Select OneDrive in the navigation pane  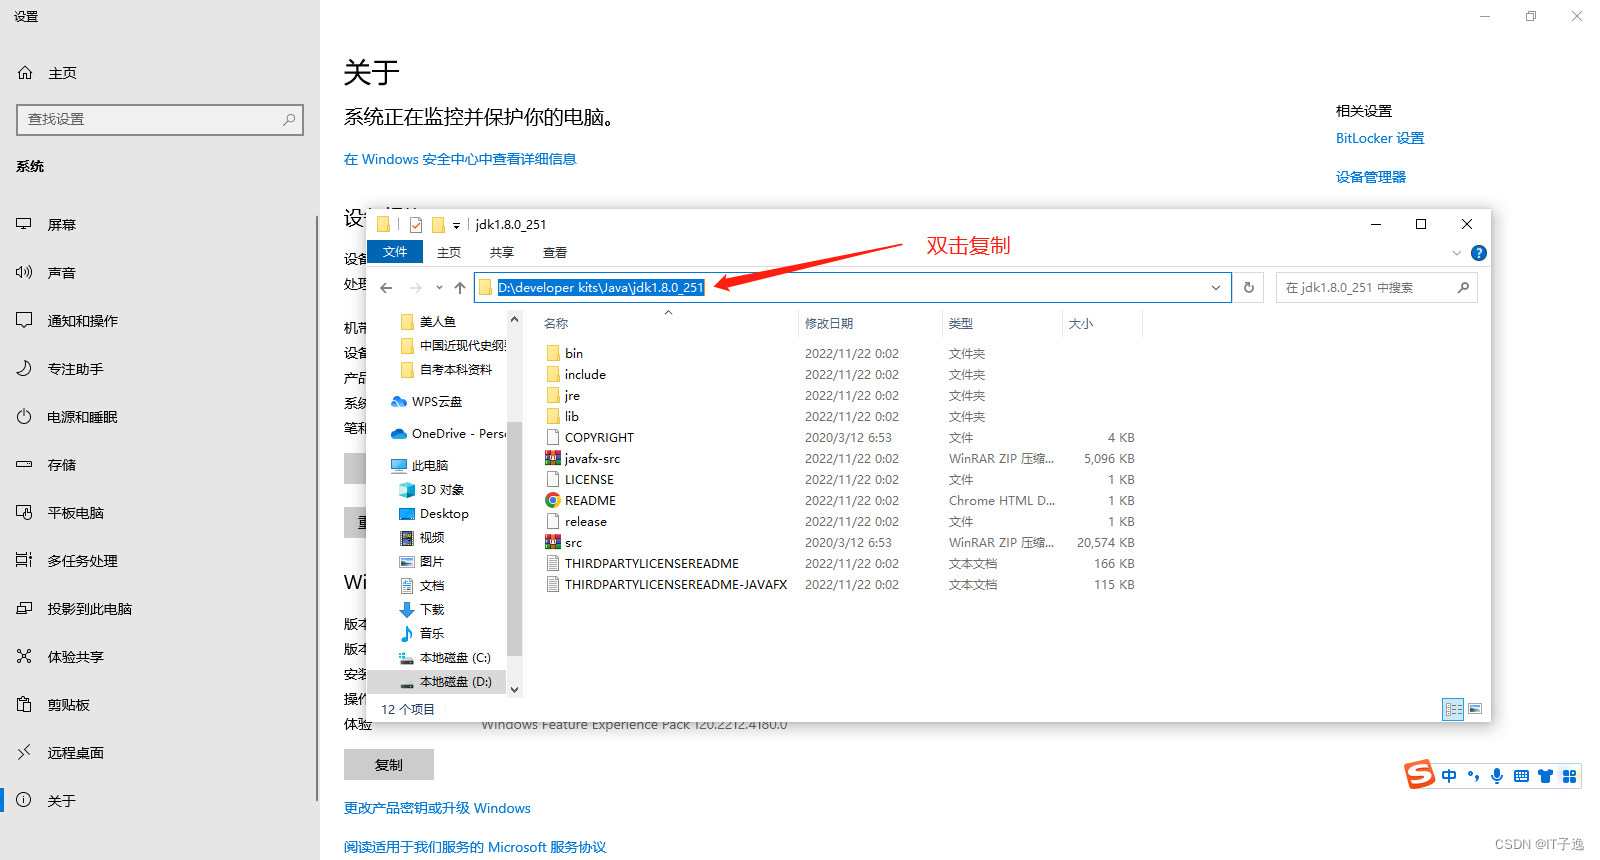(448, 433)
